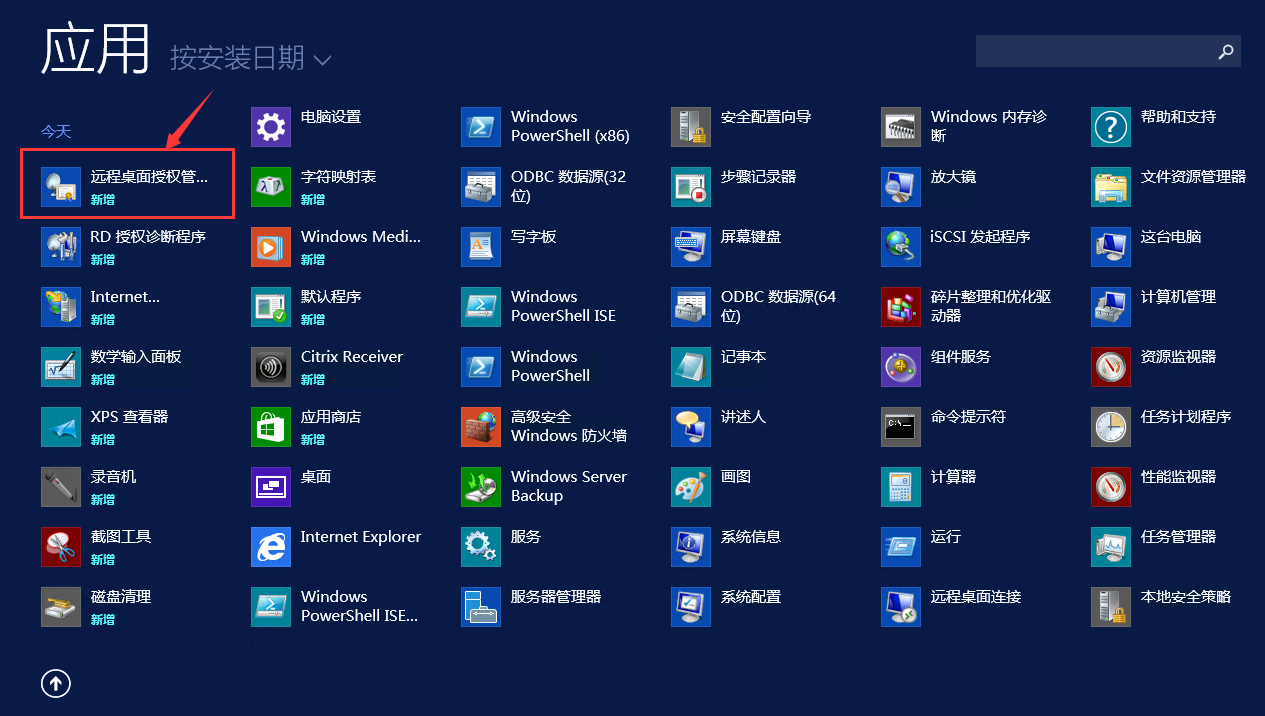
Task: Start 步骤记录器
Action: [734, 187]
